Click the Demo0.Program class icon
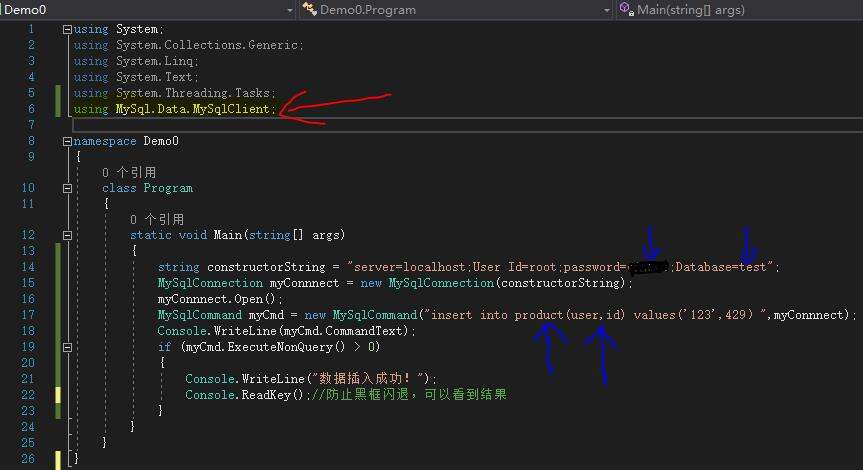The image size is (863, 470). (x=309, y=9)
